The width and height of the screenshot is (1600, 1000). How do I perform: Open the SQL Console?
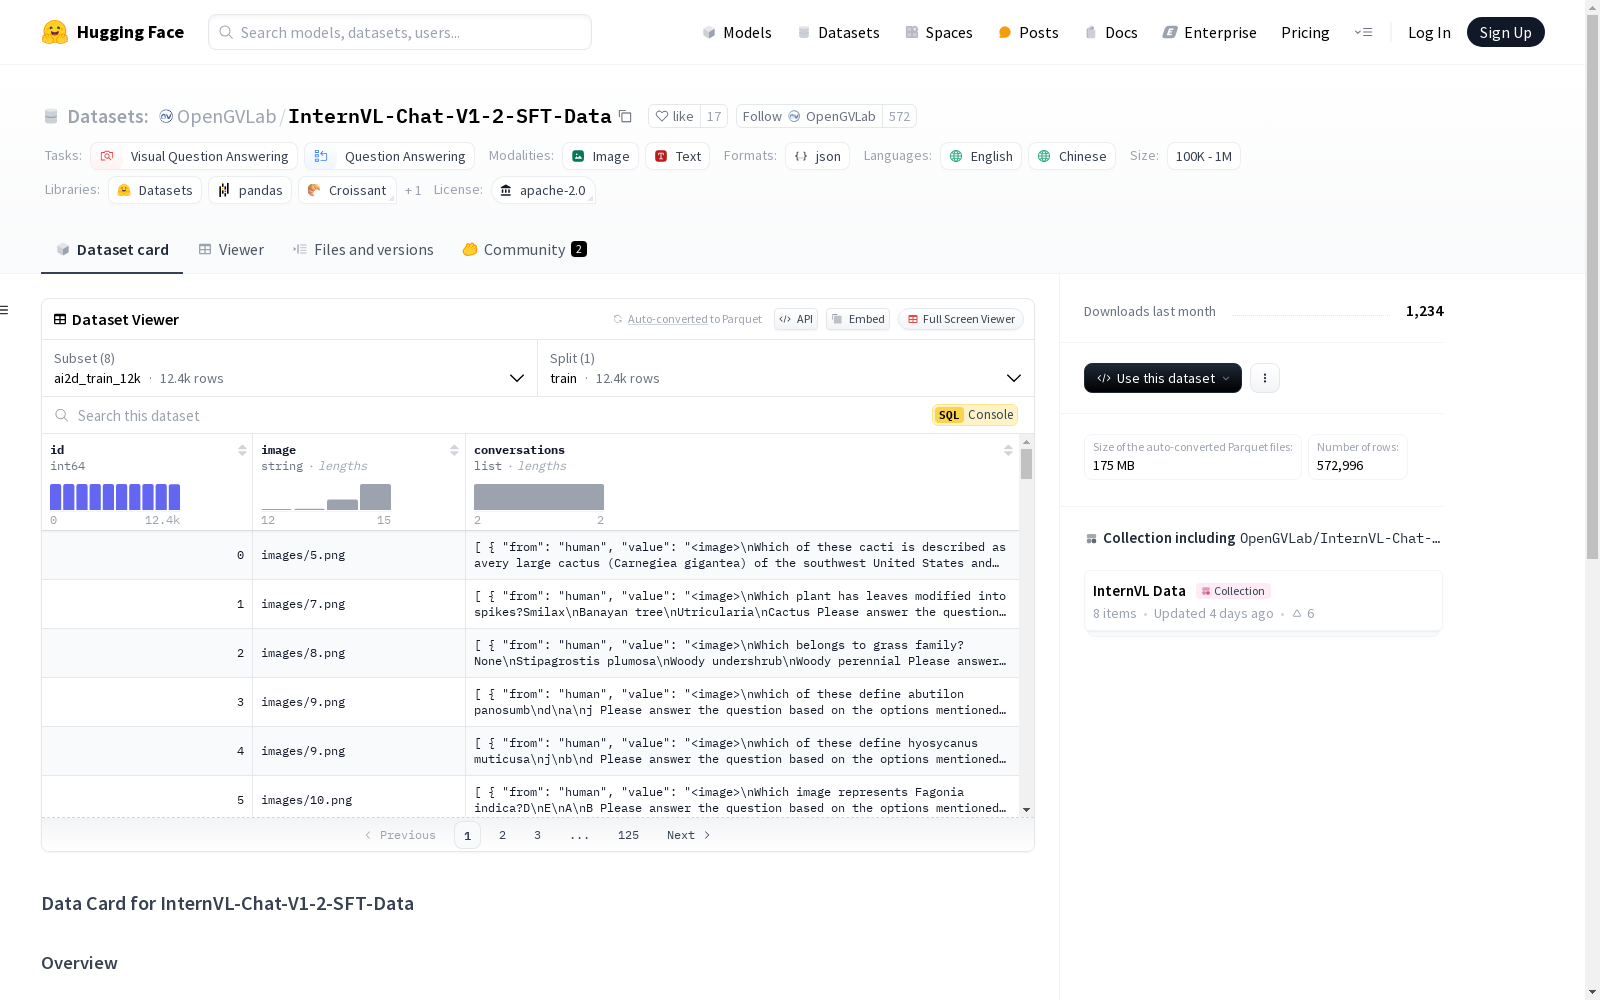click(x=975, y=415)
